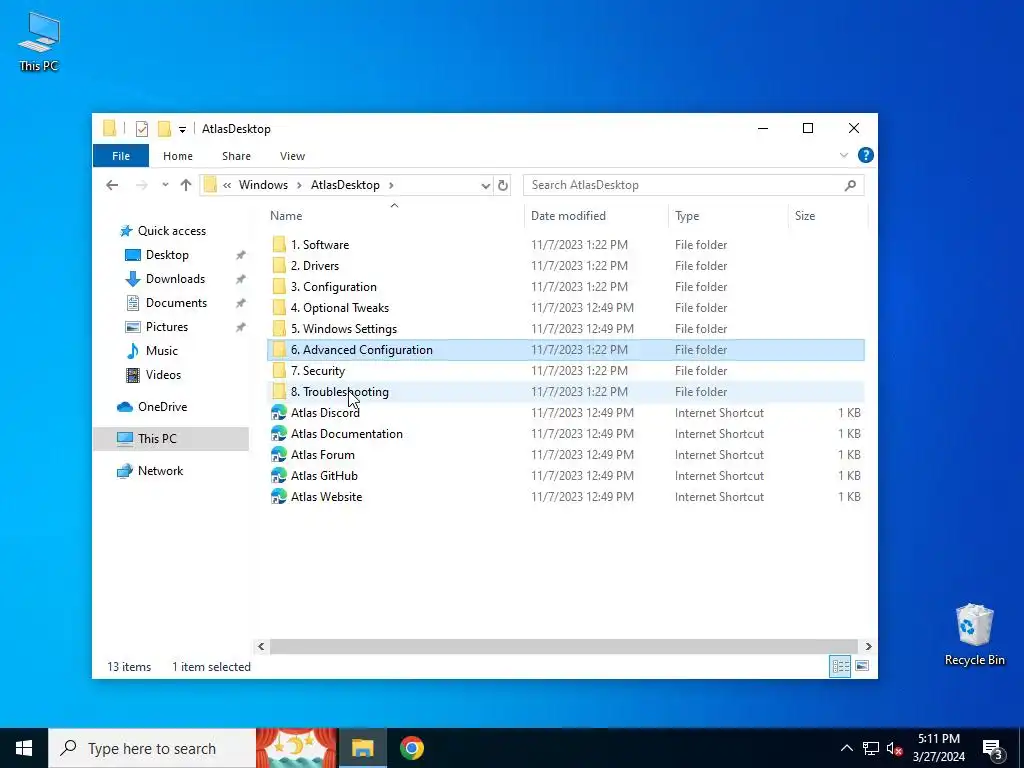Expand the hidden path chevron before the Windows breadcrumb
The image size is (1024, 768).
click(x=227, y=185)
